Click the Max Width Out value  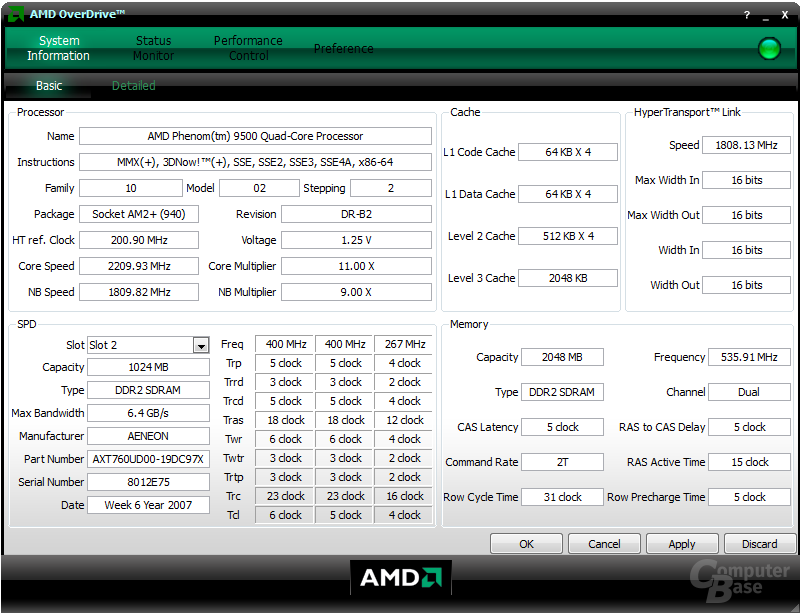click(746, 215)
